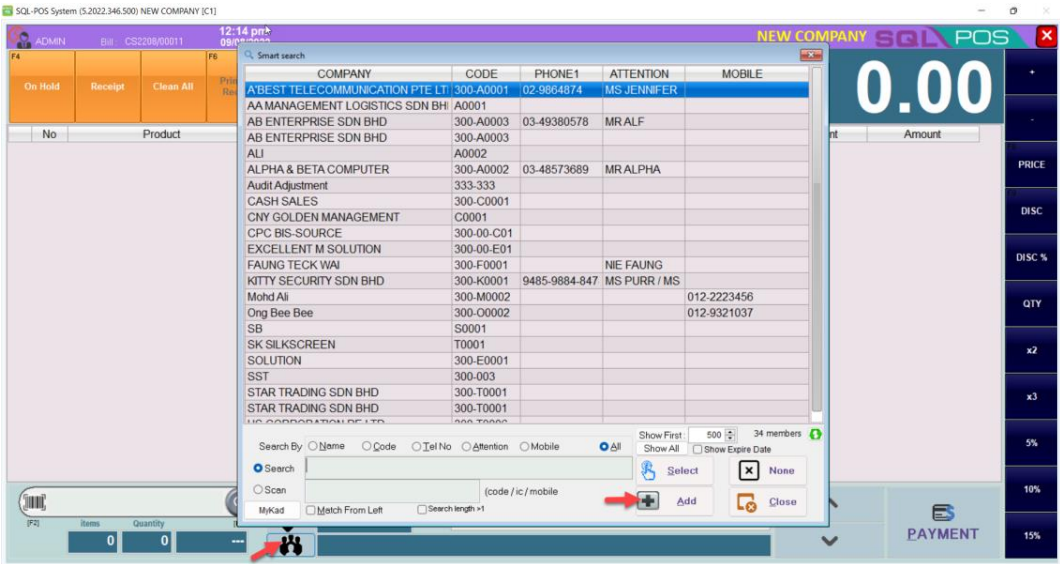The width and height of the screenshot is (1060, 564).
Task: Tick the Show Expire Date checkbox
Action: [x=697, y=450]
